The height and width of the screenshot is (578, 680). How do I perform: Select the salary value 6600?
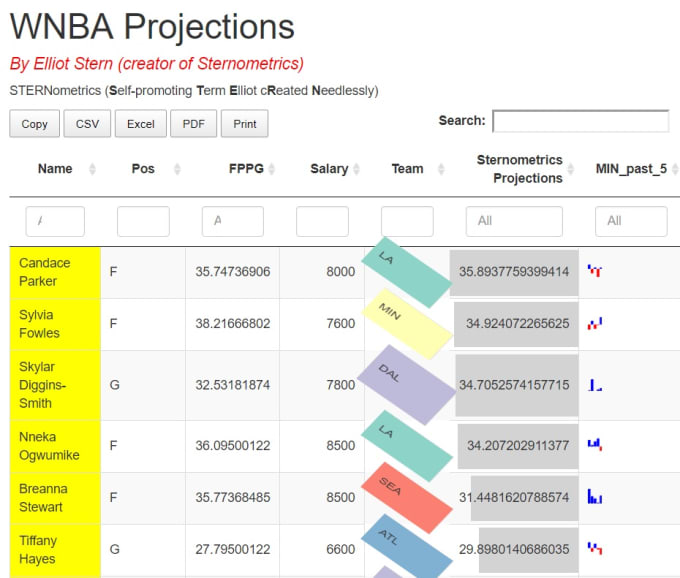340,549
